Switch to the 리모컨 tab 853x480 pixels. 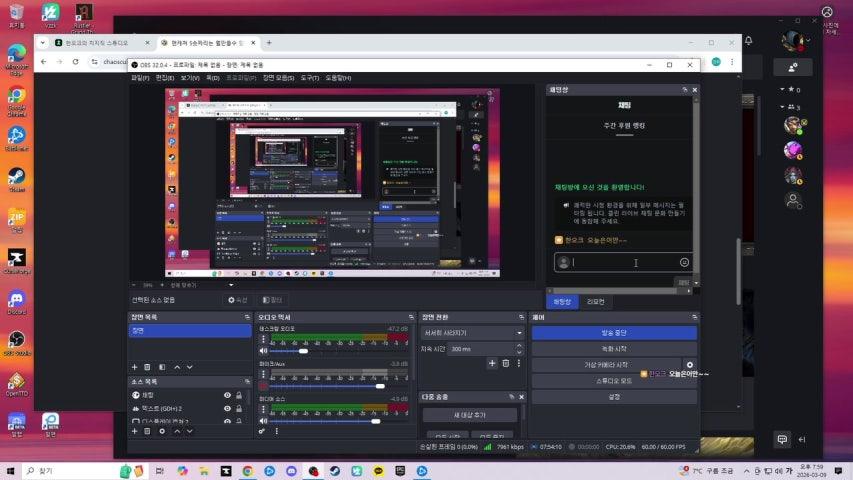click(596, 301)
